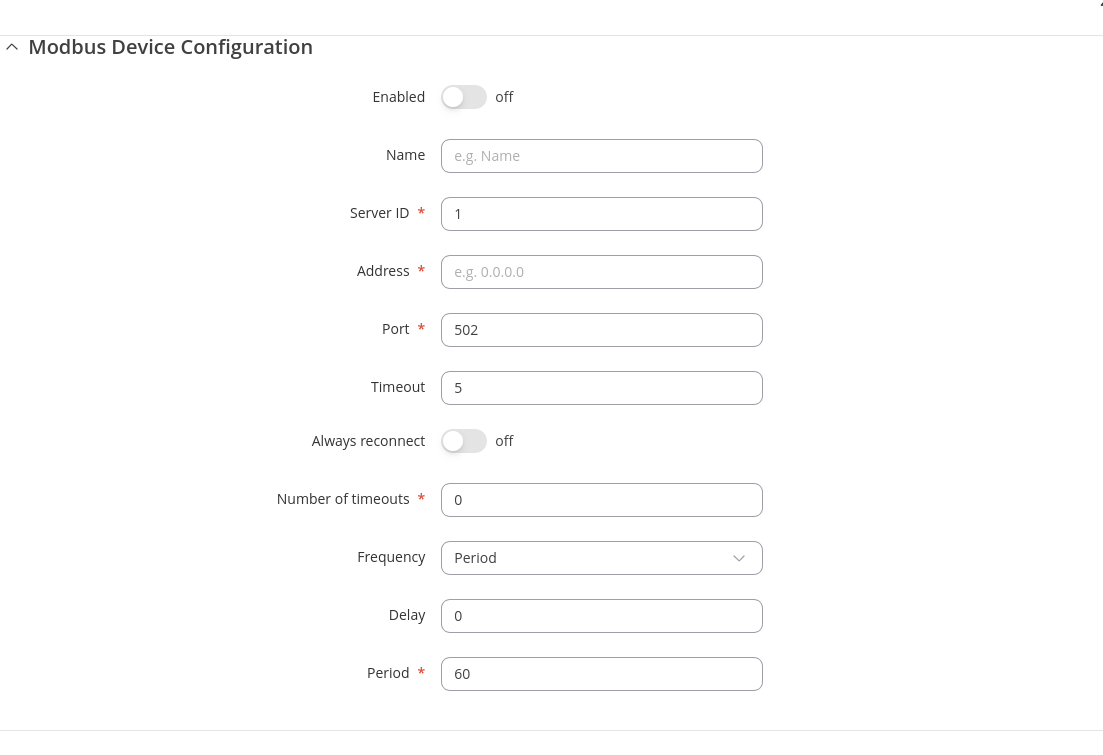Click the Always reconnect label text
The image size is (1103, 755).
(x=368, y=441)
